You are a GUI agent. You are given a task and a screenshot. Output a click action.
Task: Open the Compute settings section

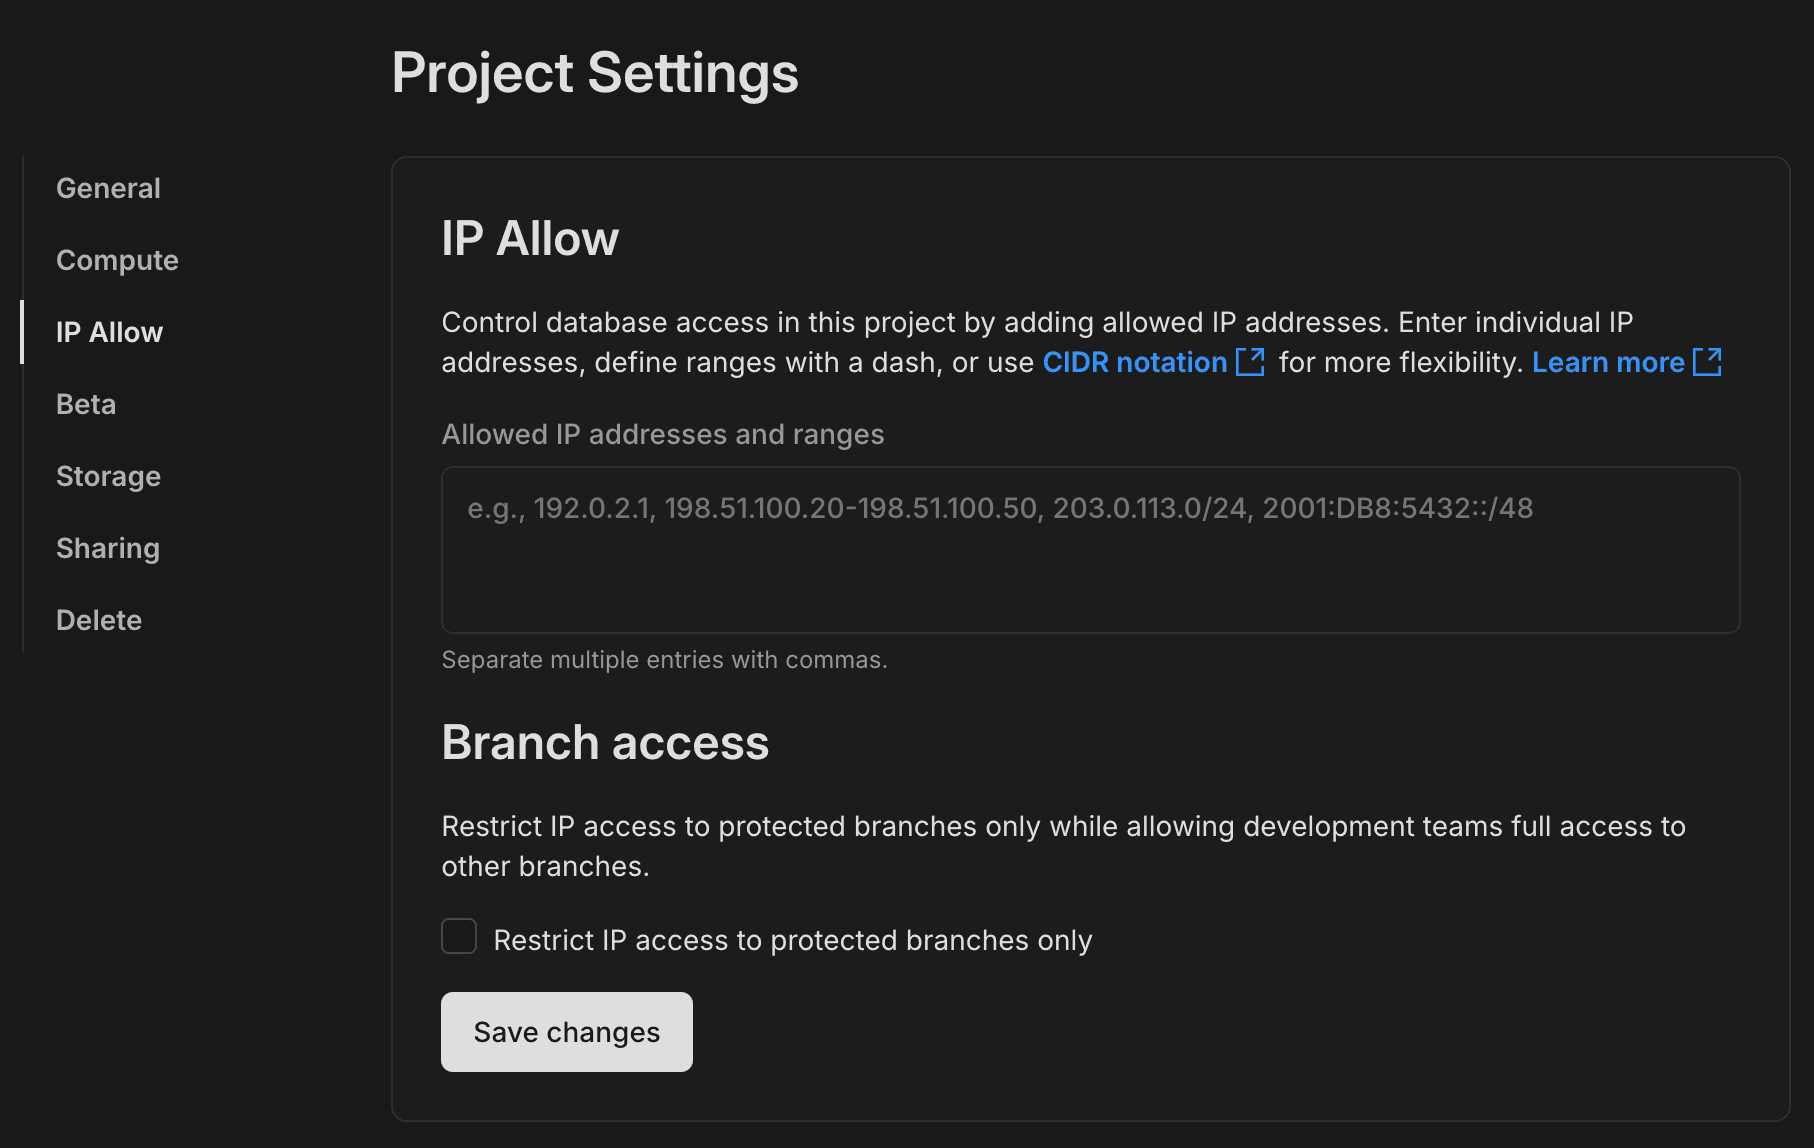117,259
